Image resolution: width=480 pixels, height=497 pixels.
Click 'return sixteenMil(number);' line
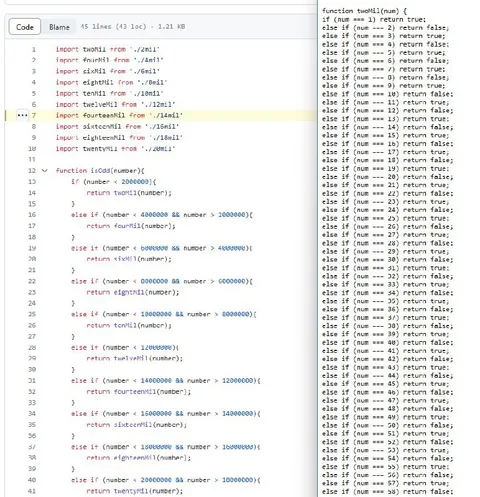[137, 425]
